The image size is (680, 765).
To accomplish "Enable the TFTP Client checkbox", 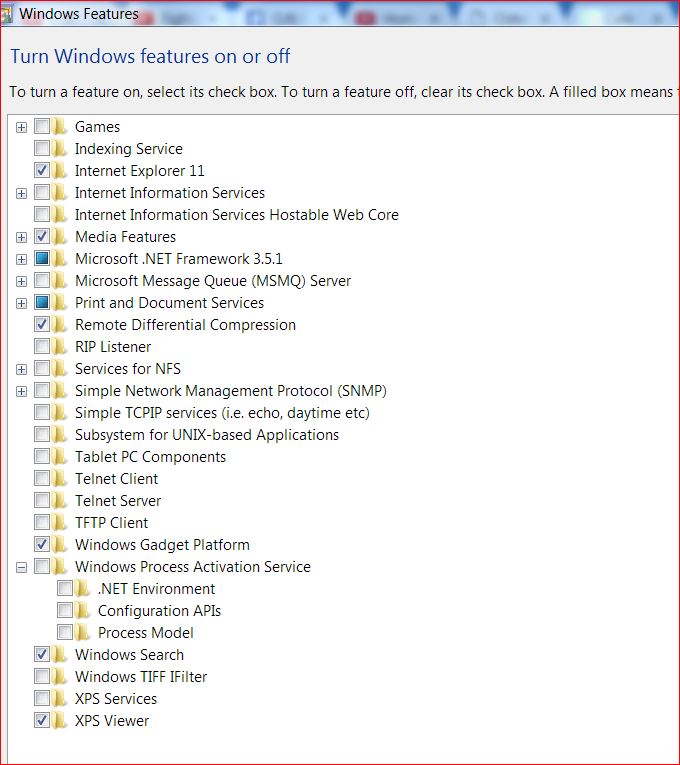I will coord(42,523).
